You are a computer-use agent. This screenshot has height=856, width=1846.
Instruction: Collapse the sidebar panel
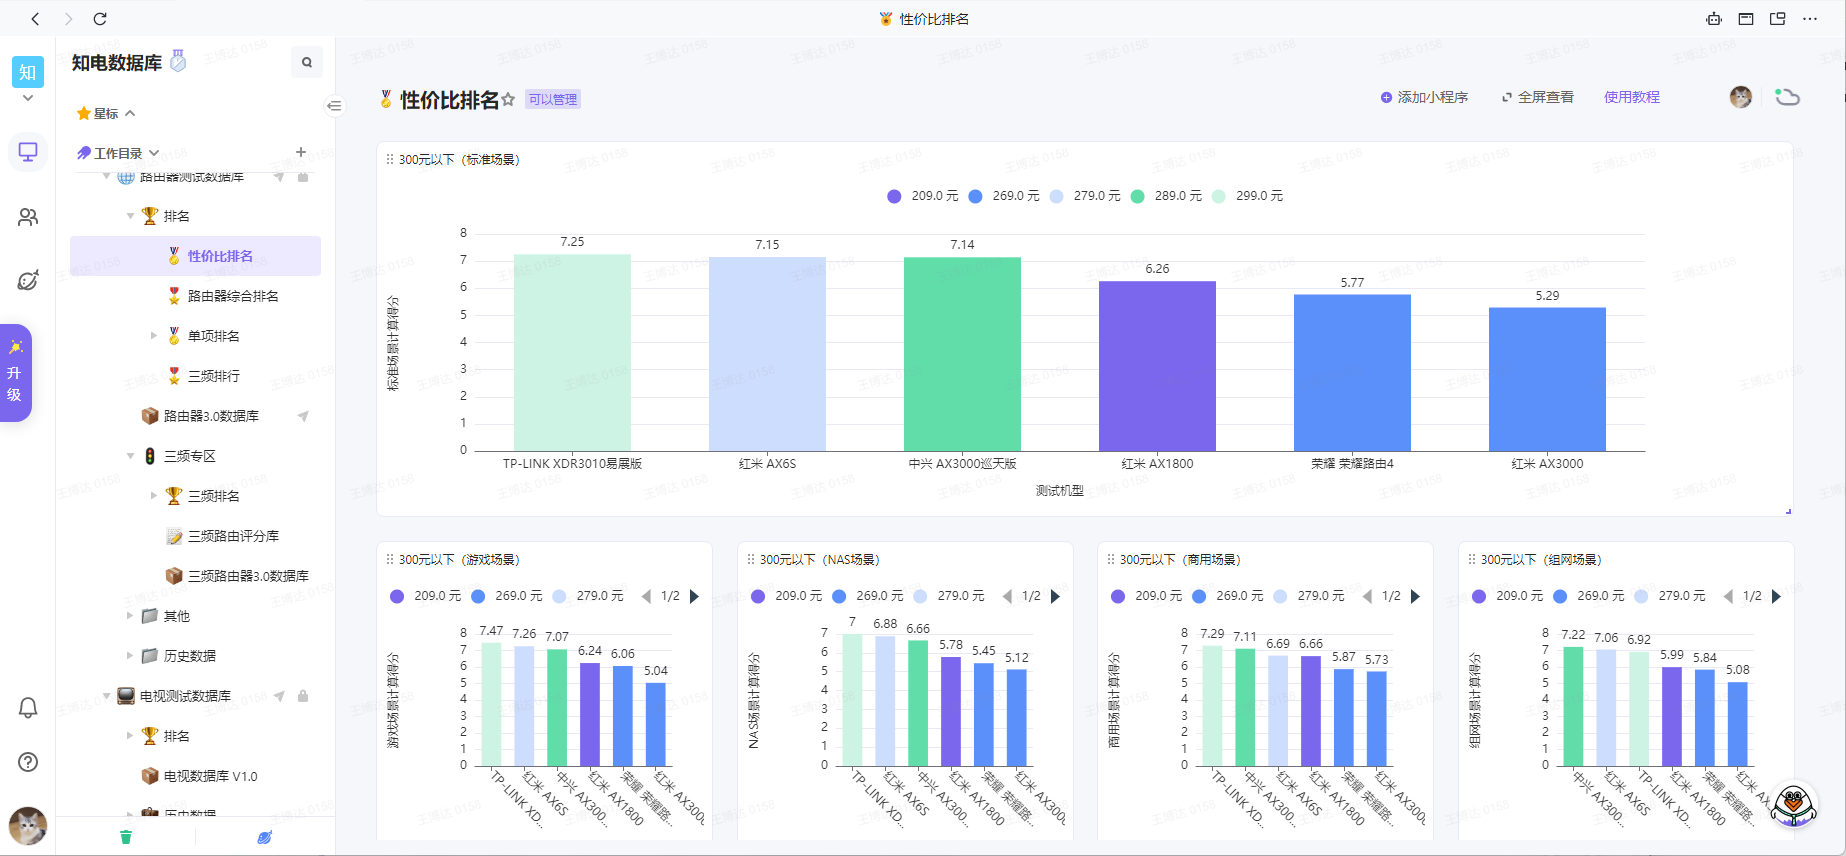pyautogui.click(x=334, y=105)
